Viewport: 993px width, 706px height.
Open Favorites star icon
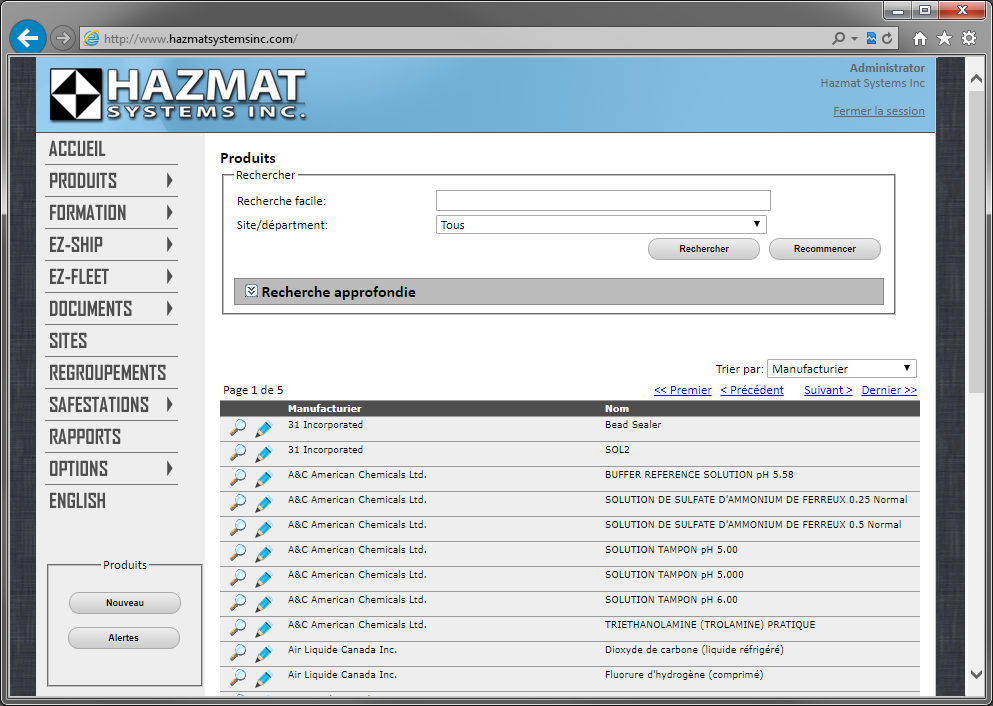[944, 39]
